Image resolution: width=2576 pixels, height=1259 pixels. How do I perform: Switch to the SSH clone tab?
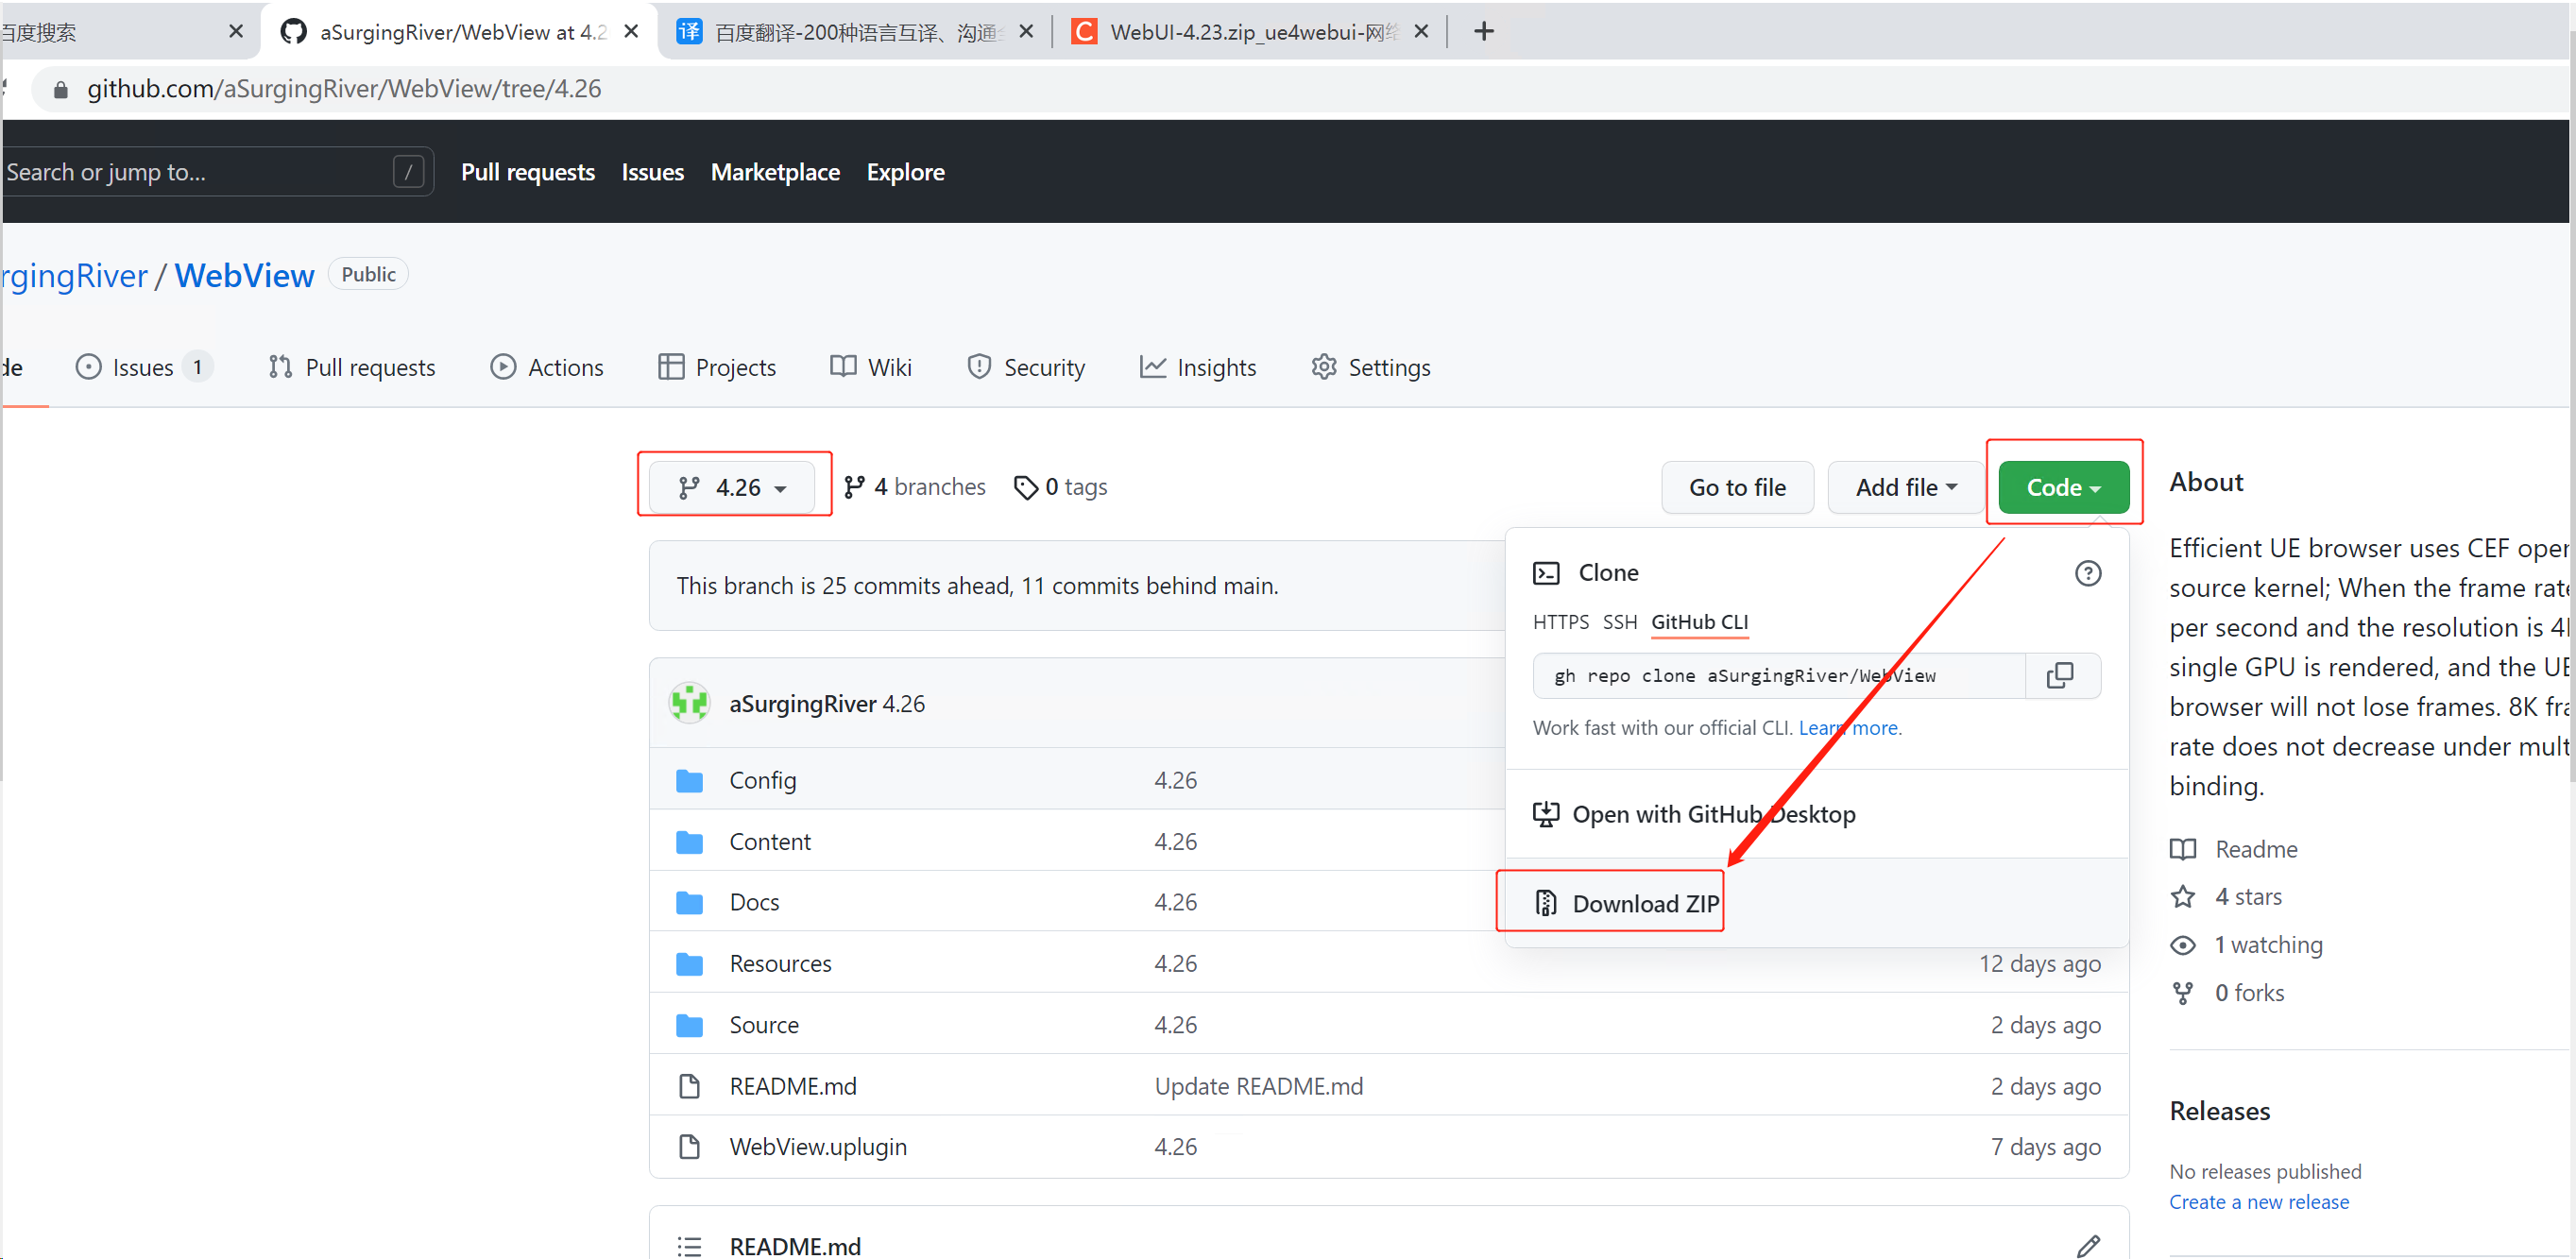[1620, 622]
